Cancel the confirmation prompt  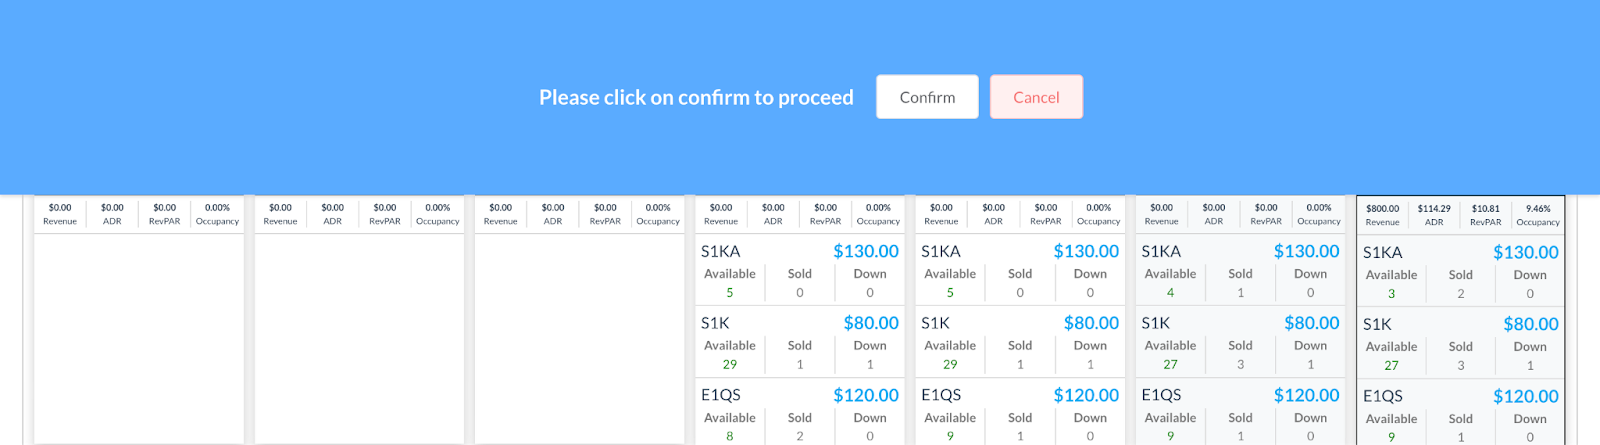(x=1036, y=97)
